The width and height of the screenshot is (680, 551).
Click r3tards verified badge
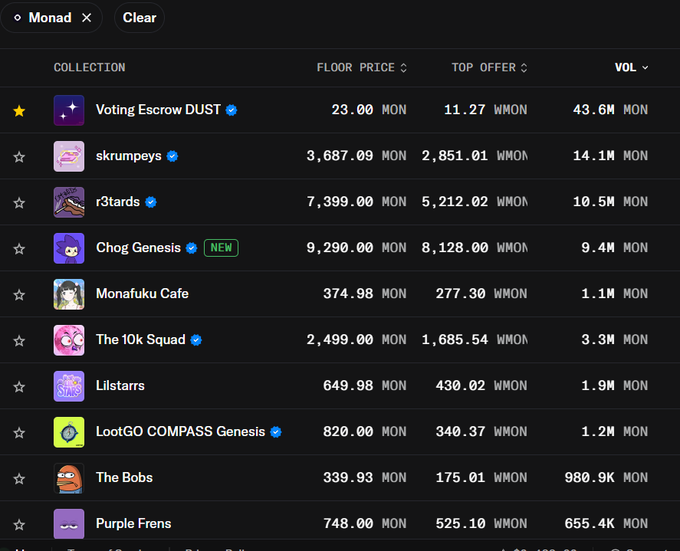point(151,202)
